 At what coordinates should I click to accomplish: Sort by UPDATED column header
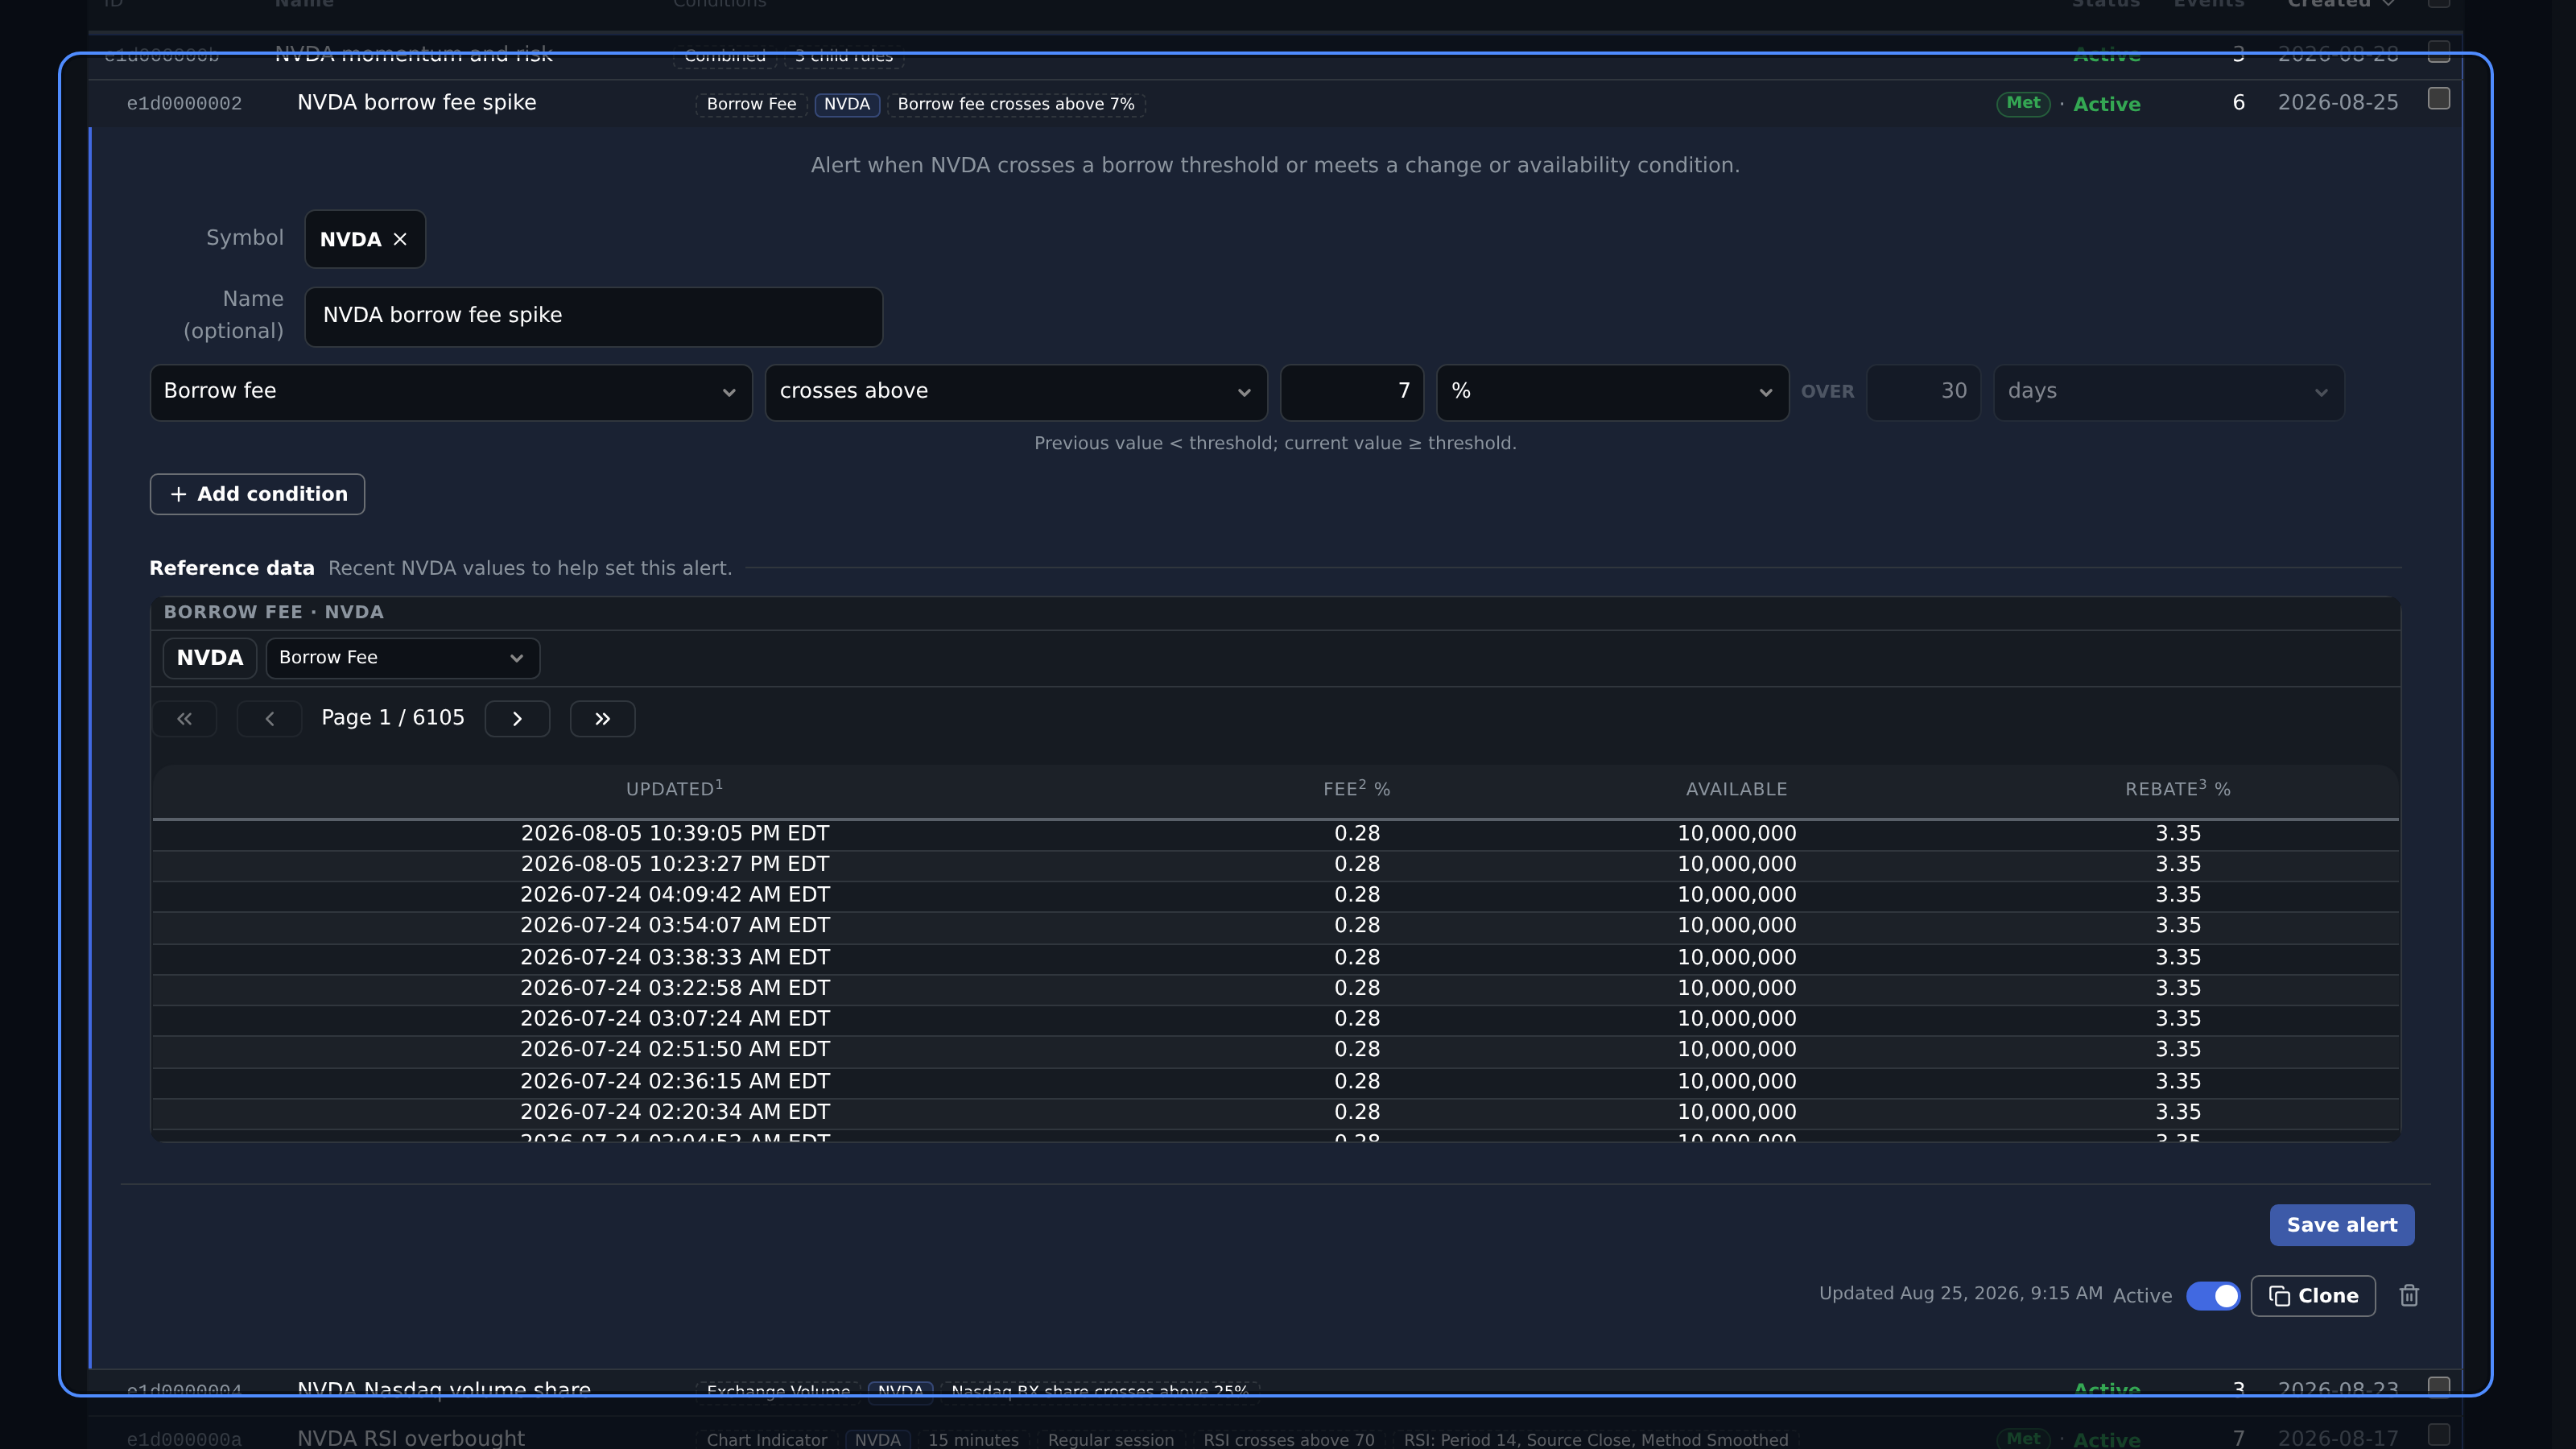pyautogui.click(x=674, y=789)
